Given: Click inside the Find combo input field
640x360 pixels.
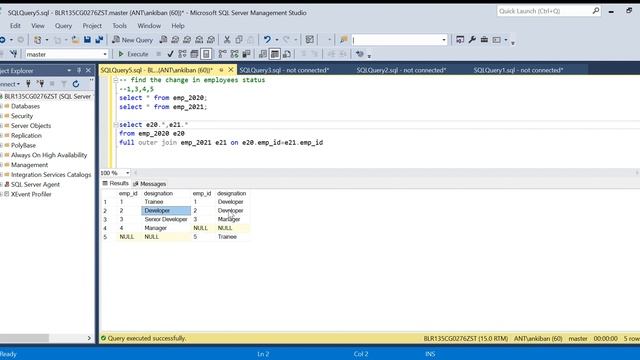Looking at the screenshot, I should point(396,40).
